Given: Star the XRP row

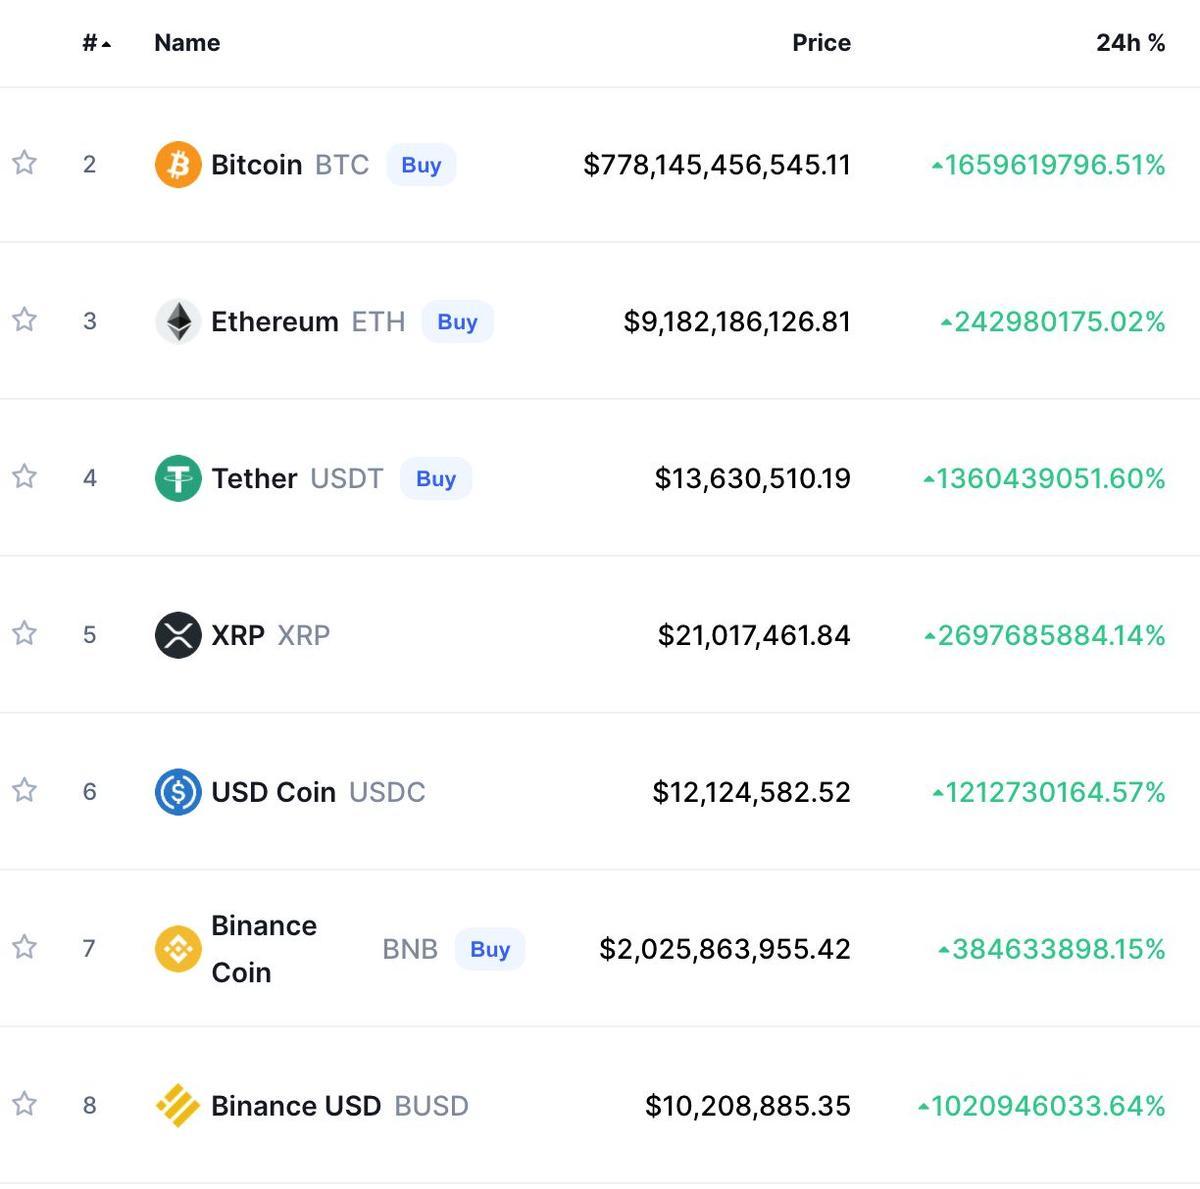Looking at the screenshot, I should click(24, 634).
